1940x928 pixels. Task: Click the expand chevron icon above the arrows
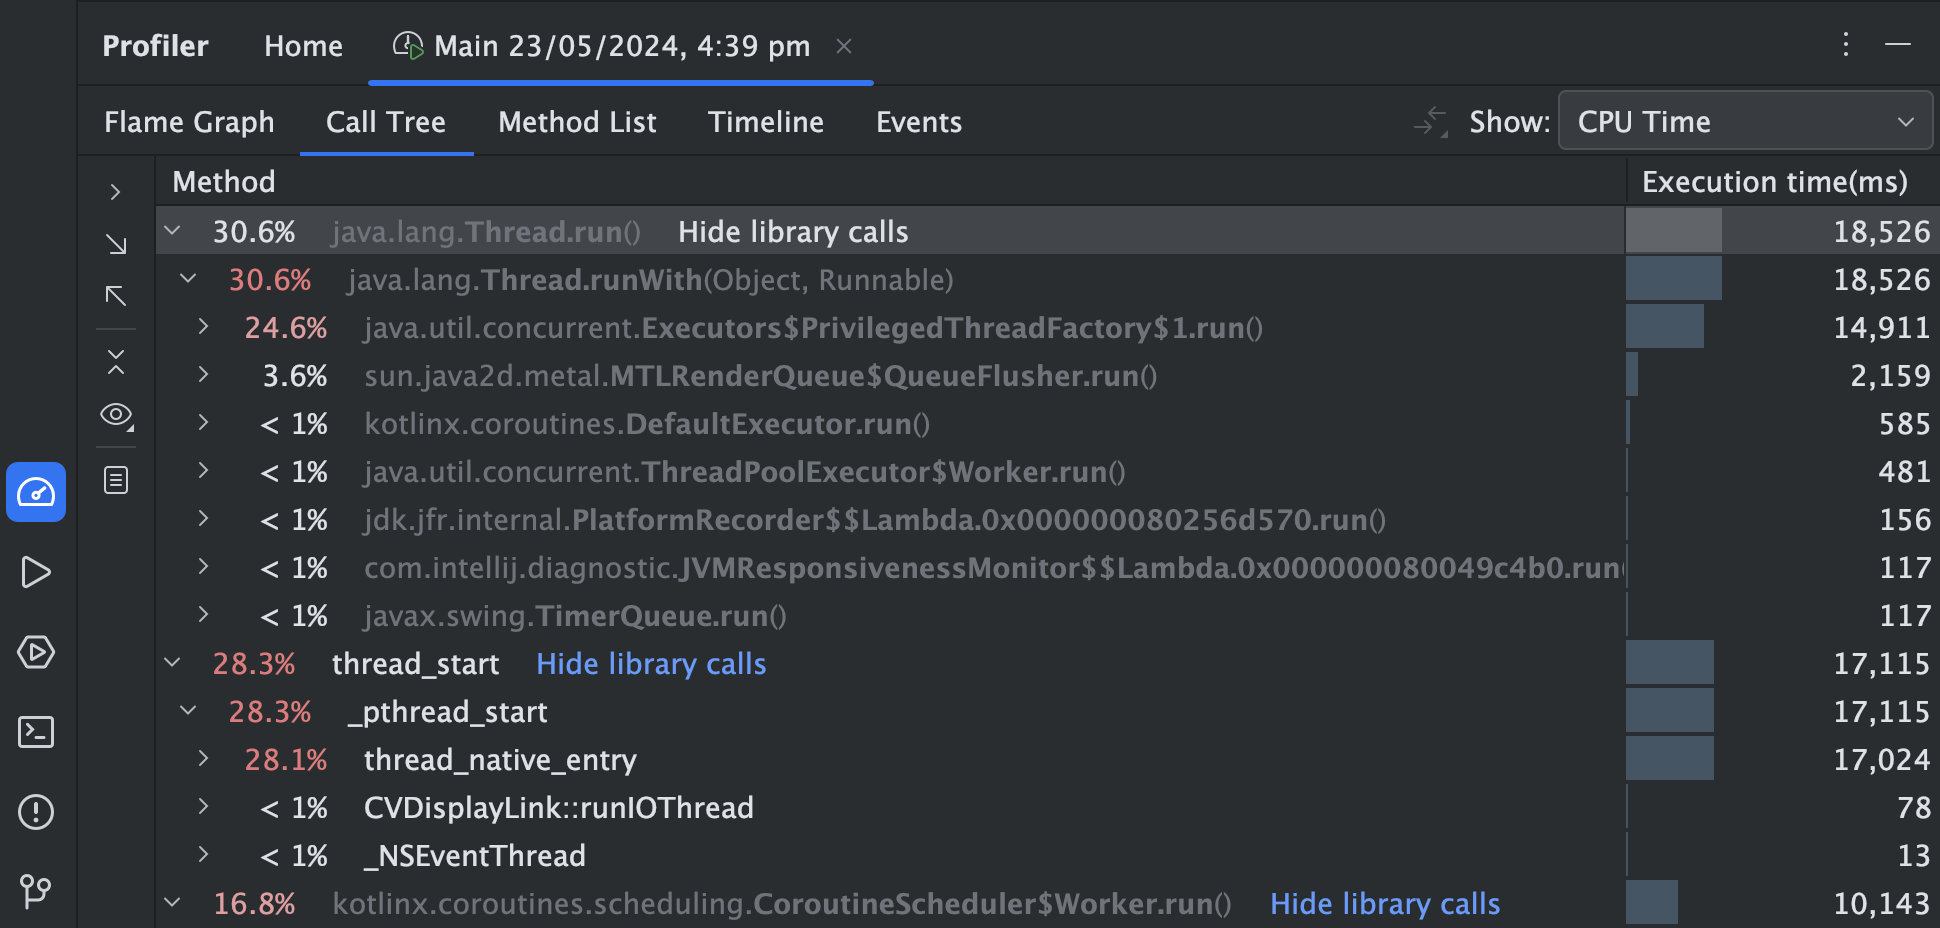point(116,191)
